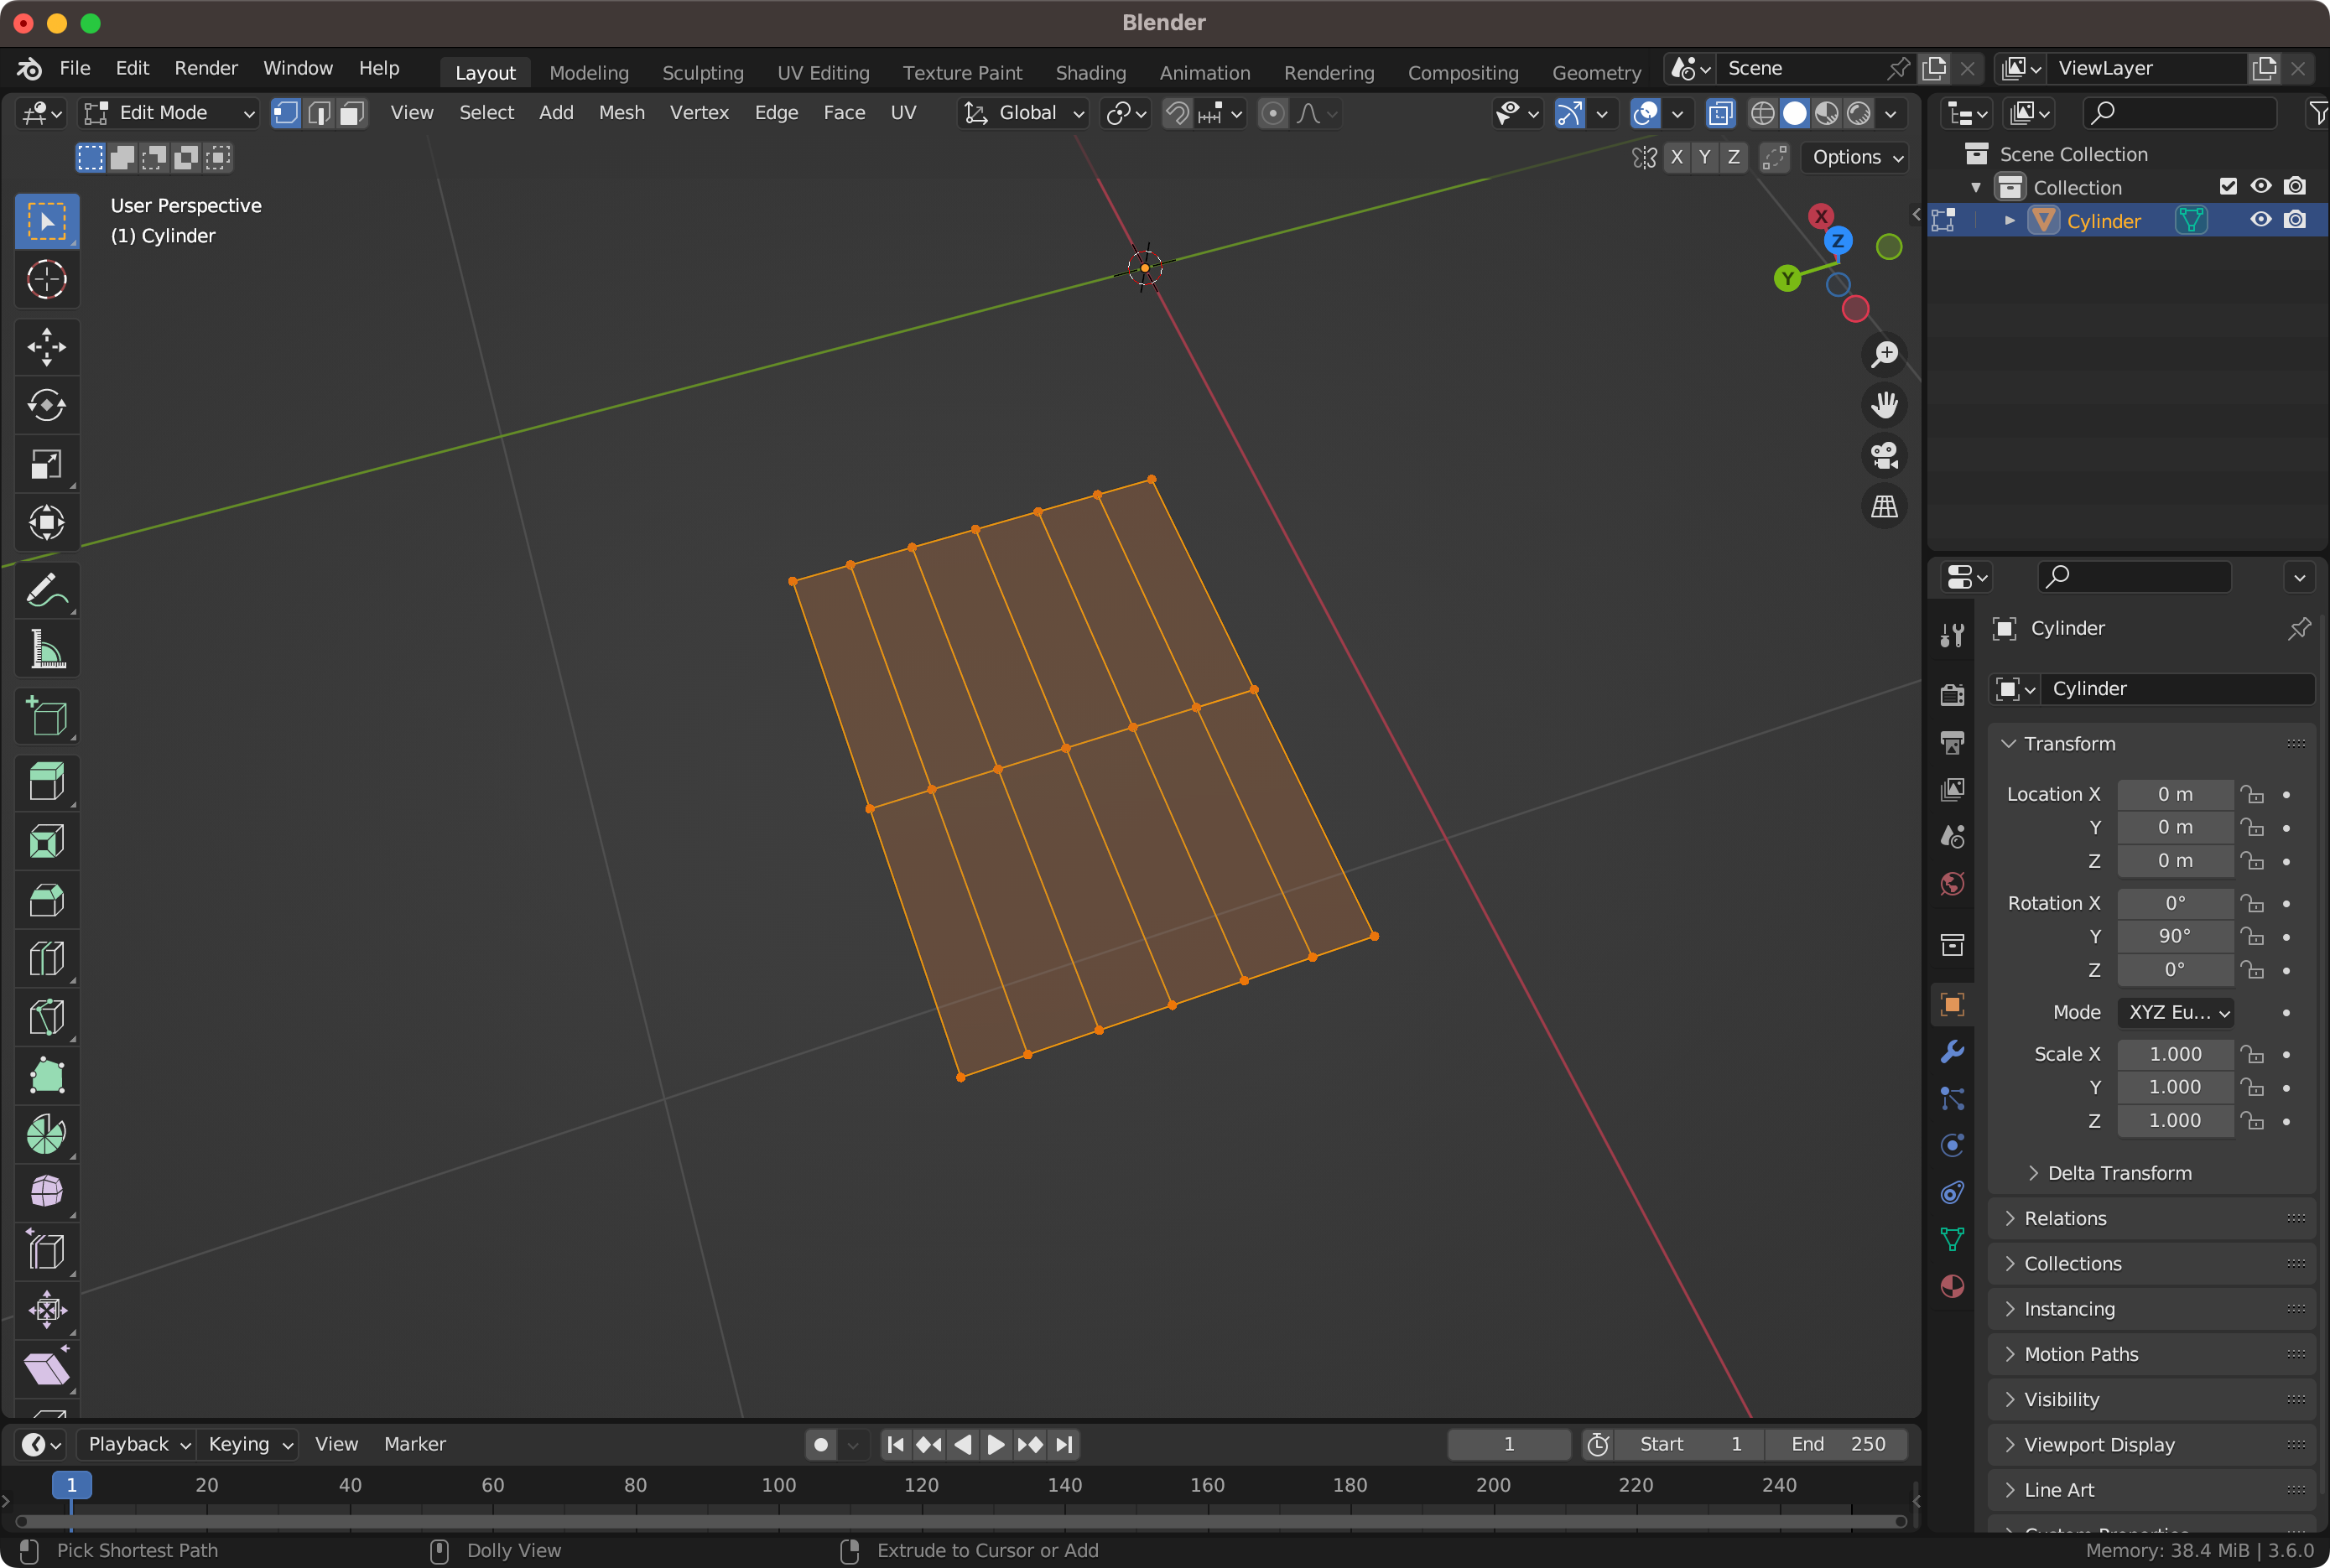Enable wireframe viewport shading
2330x1568 pixels.
1763,113
